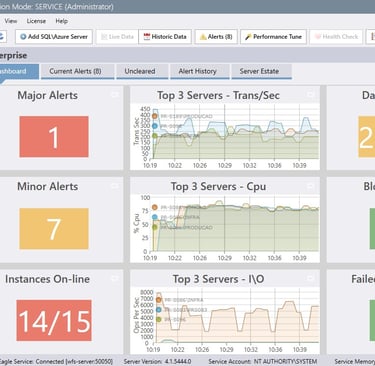Viewport: 375px width, 366px height.
Task: Run the Health Check tool
Action: point(336,37)
